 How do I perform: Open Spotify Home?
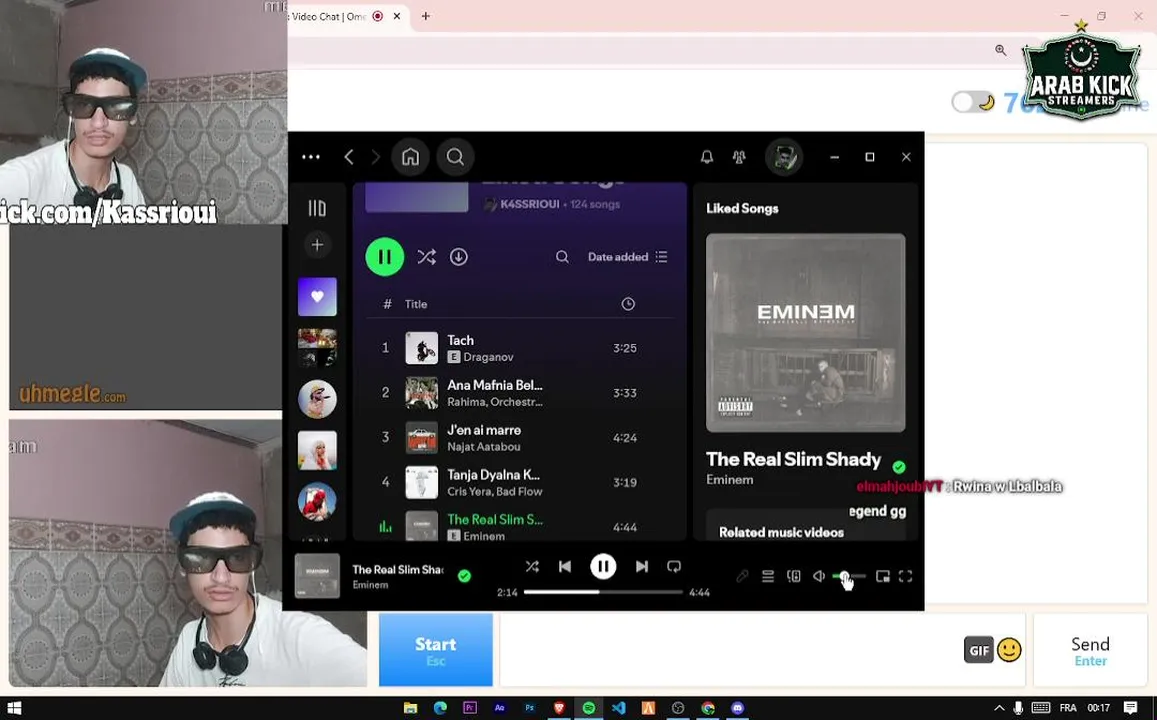(410, 157)
